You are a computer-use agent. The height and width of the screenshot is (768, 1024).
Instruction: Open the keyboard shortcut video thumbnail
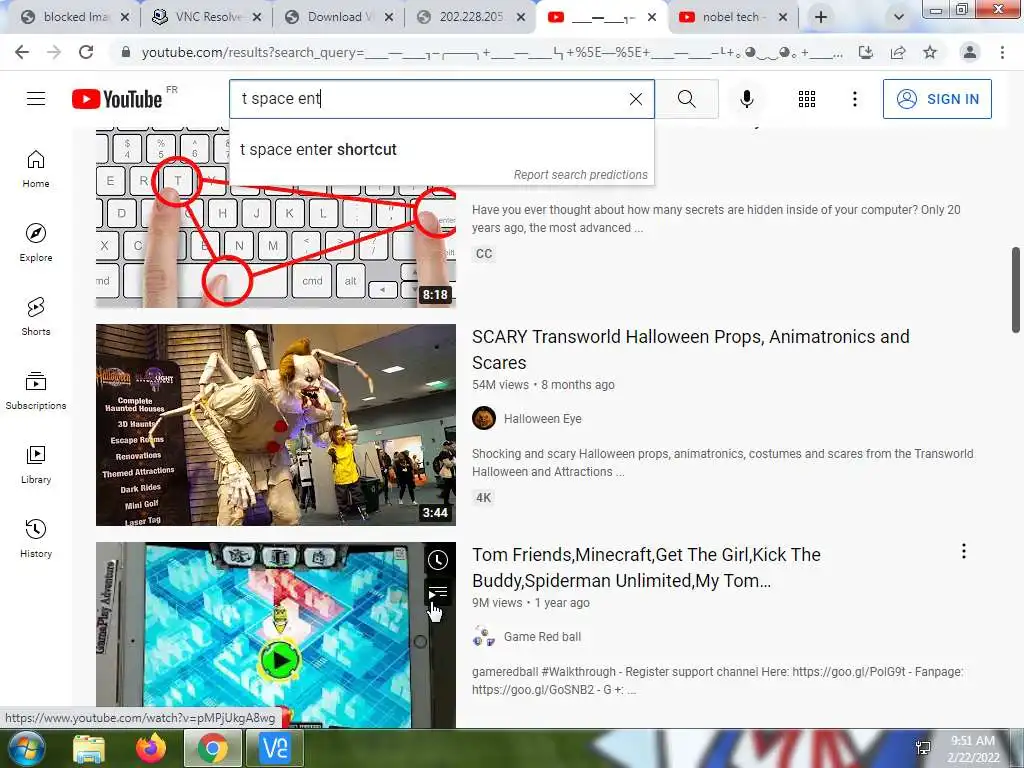[x=276, y=217]
